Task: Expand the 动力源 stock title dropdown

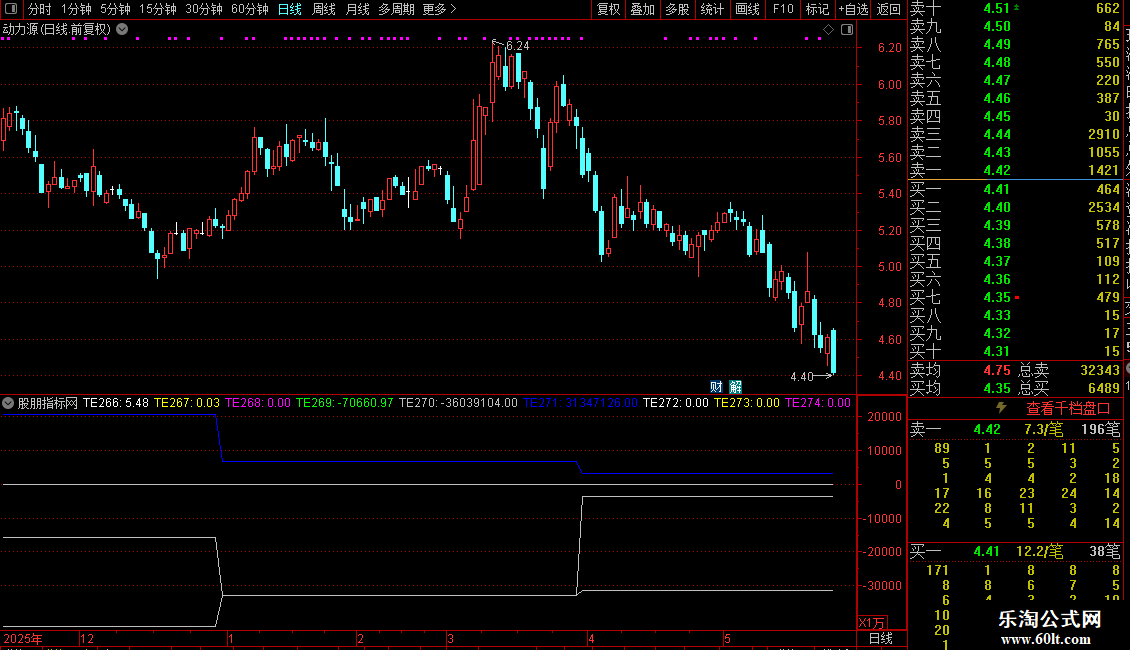Action: coord(123,30)
